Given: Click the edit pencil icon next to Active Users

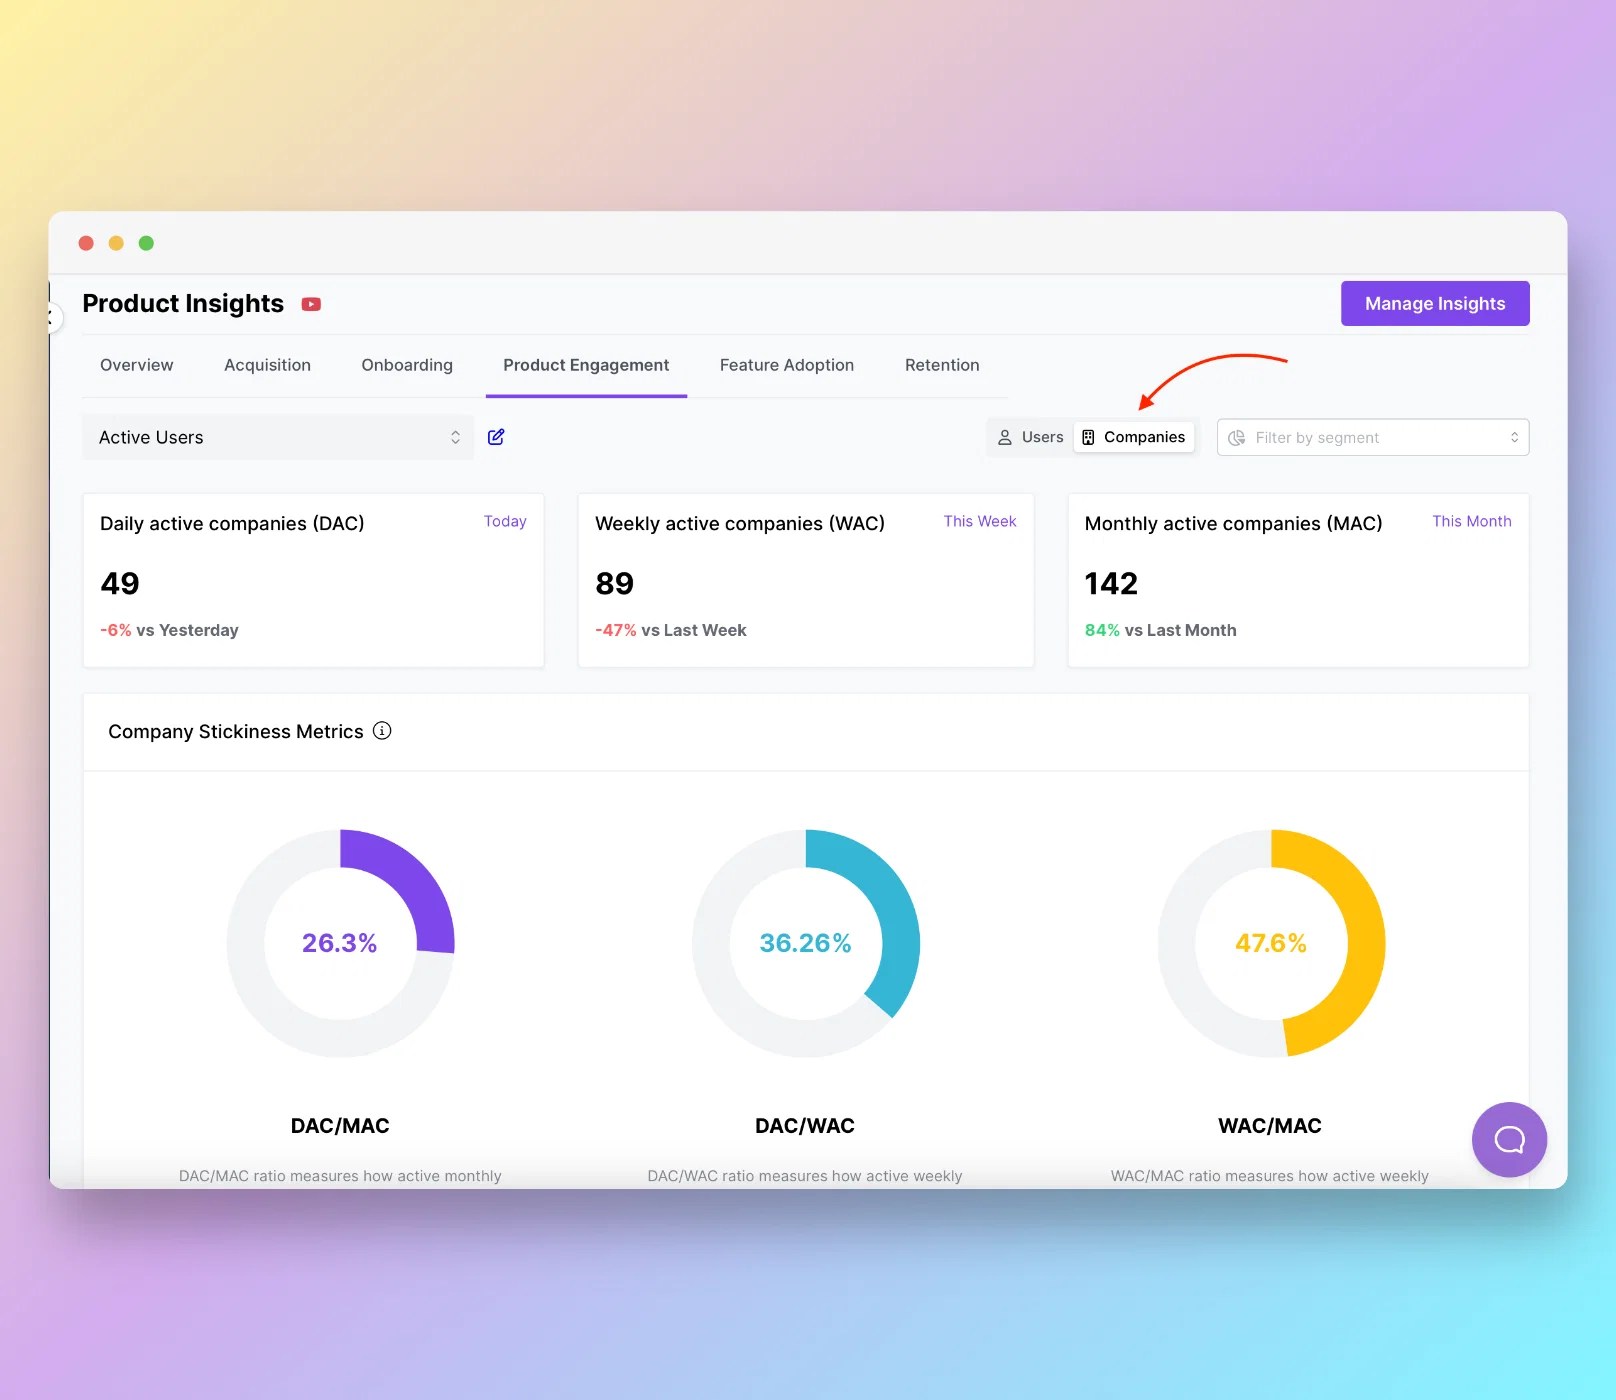Looking at the screenshot, I should point(496,437).
